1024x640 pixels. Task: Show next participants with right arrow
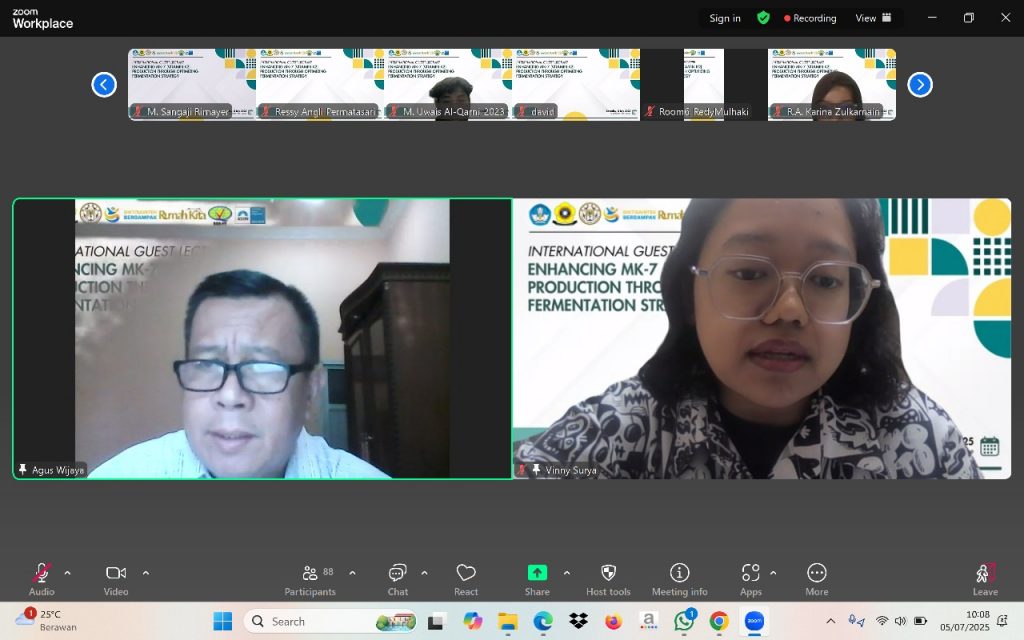pyautogui.click(x=920, y=85)
